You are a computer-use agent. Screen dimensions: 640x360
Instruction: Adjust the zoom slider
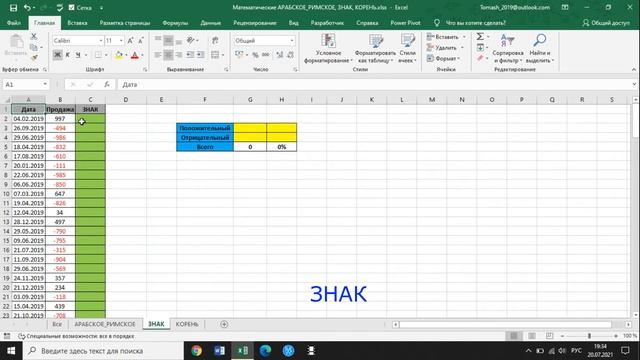(x=589, y=336)
